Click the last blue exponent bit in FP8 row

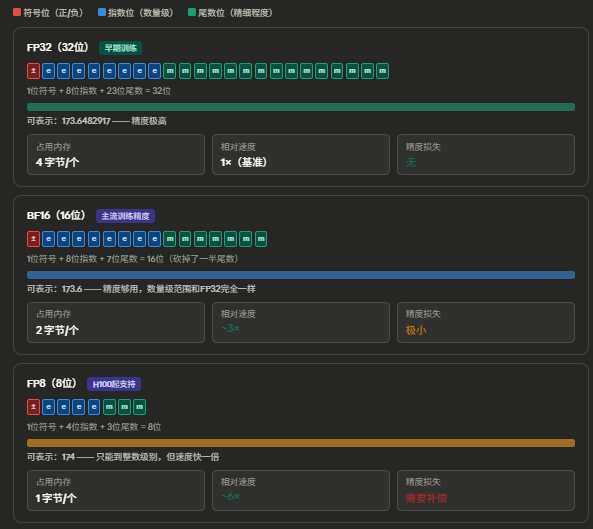point(94,407)
